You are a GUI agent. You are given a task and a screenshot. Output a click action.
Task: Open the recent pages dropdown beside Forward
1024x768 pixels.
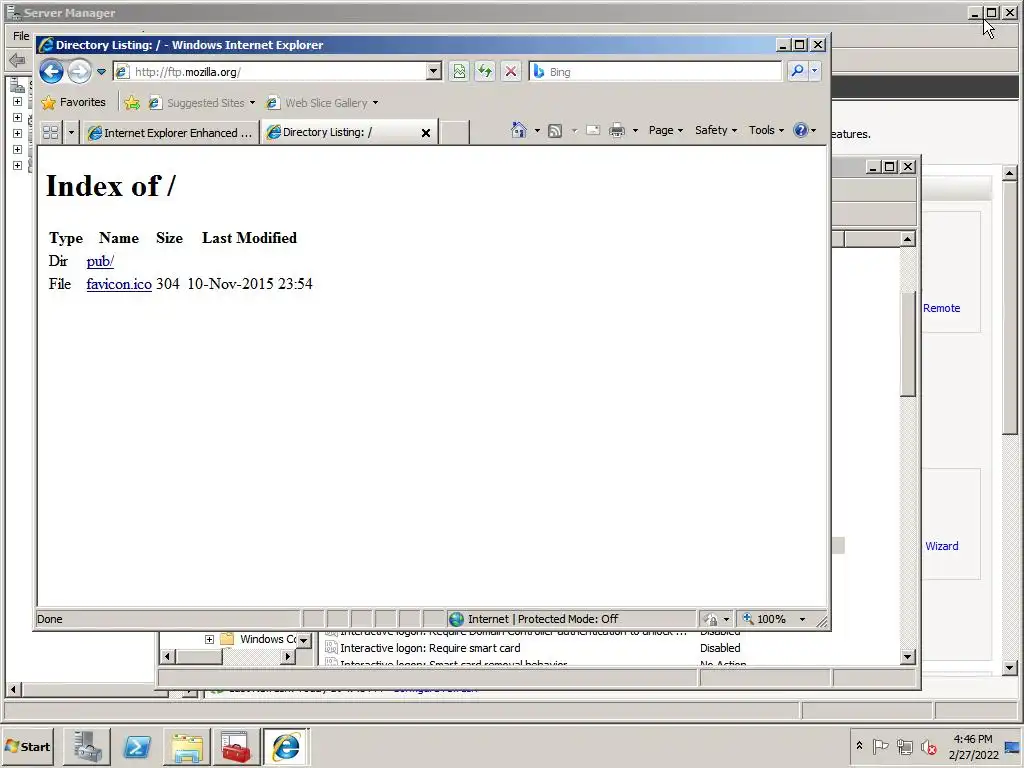(x=101, y=72)
